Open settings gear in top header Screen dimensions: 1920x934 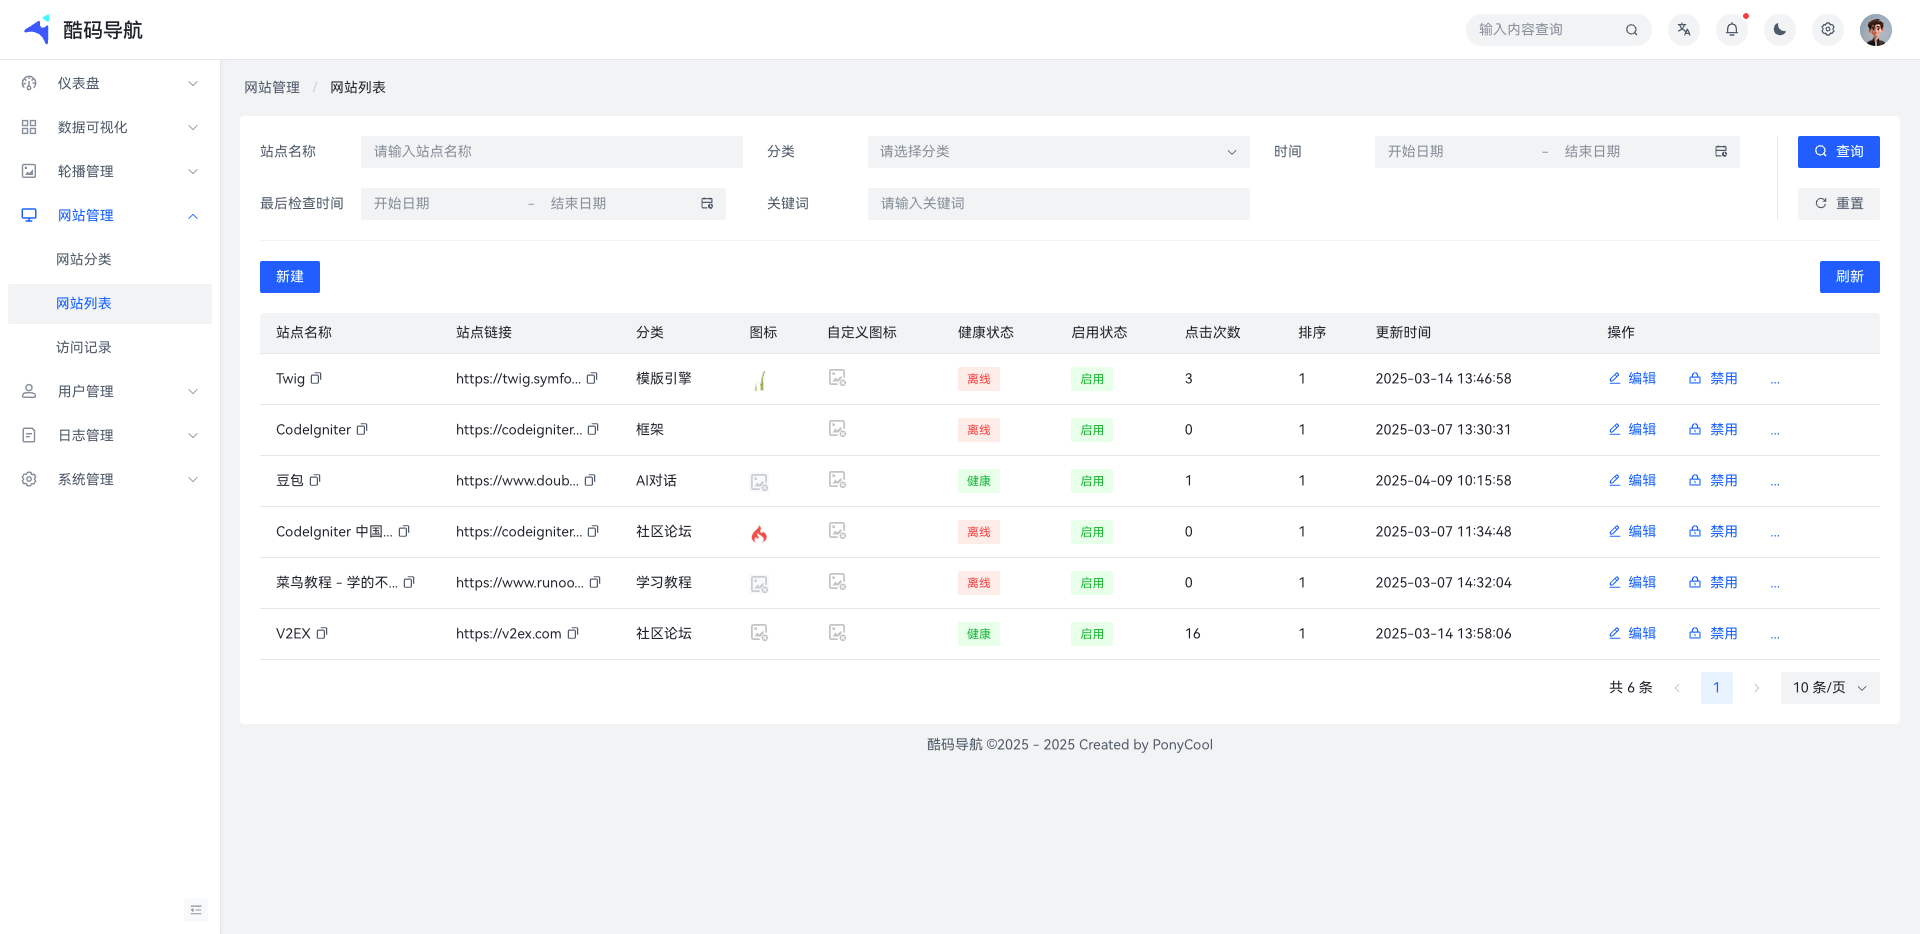click(1828, 30)
